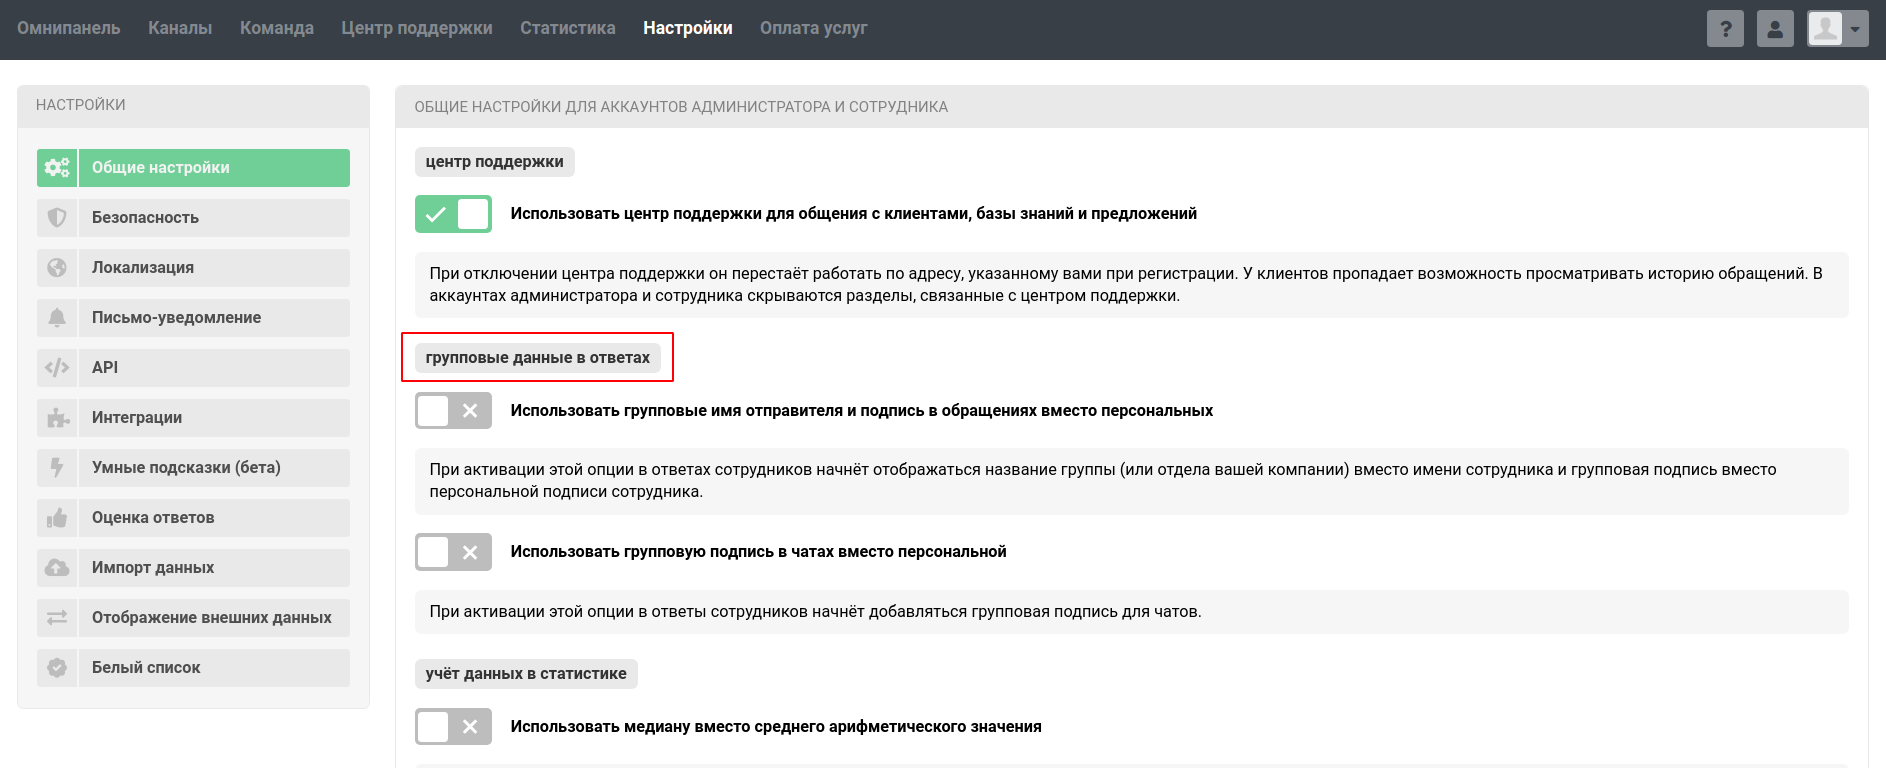Open the Локализация settings section
This screenshot has height=768, width=1886.
click(x=193, y=268)
